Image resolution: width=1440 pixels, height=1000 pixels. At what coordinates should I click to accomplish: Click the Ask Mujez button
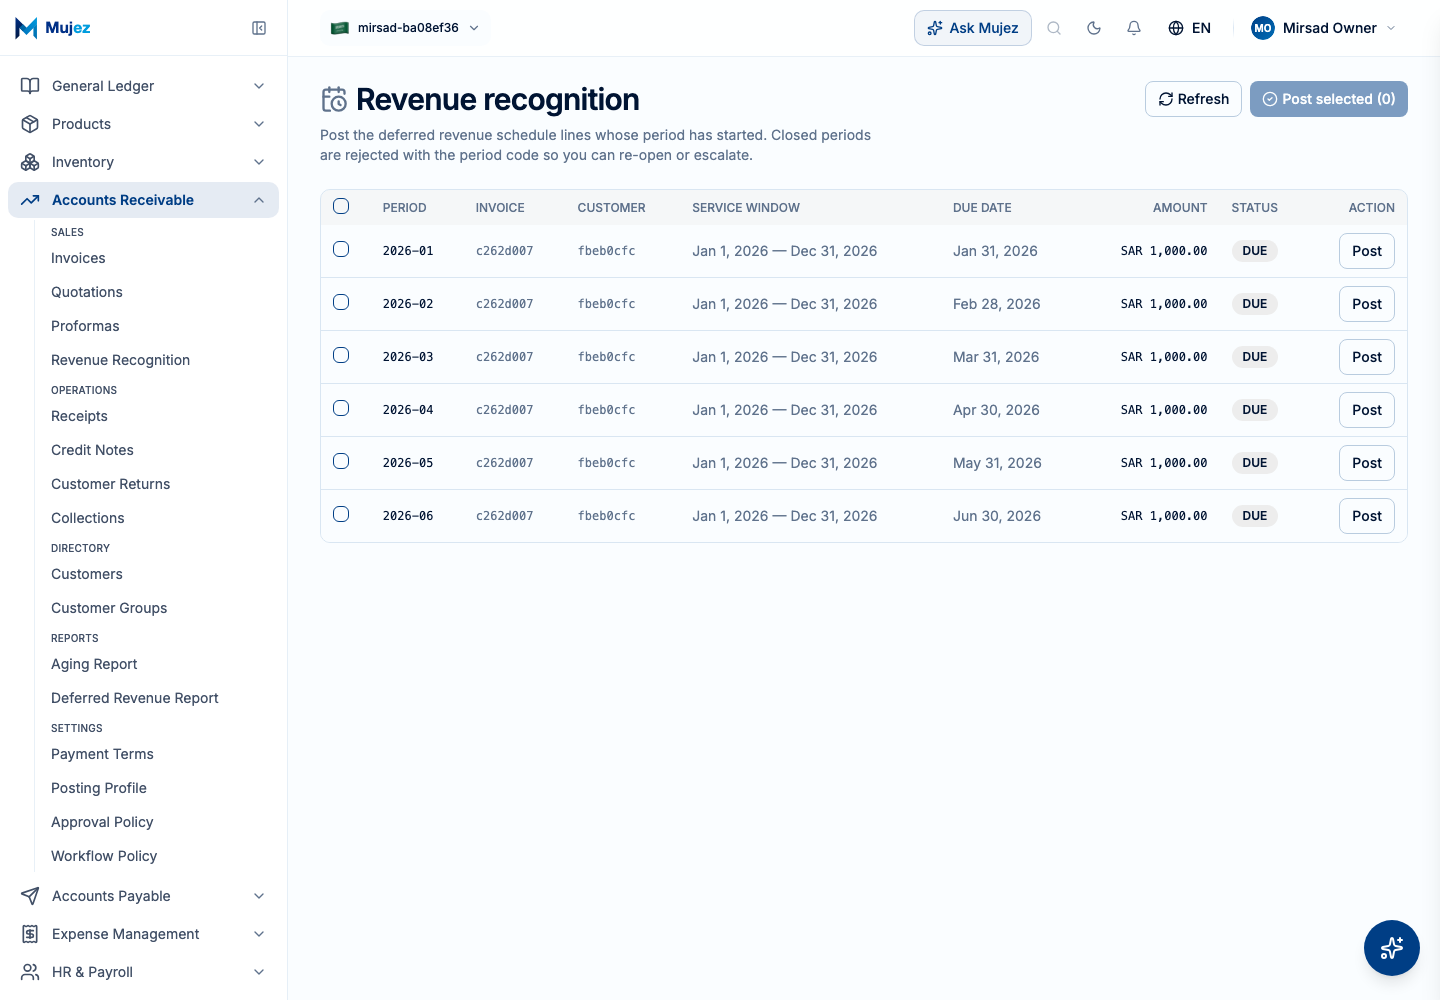pos(973,28)
